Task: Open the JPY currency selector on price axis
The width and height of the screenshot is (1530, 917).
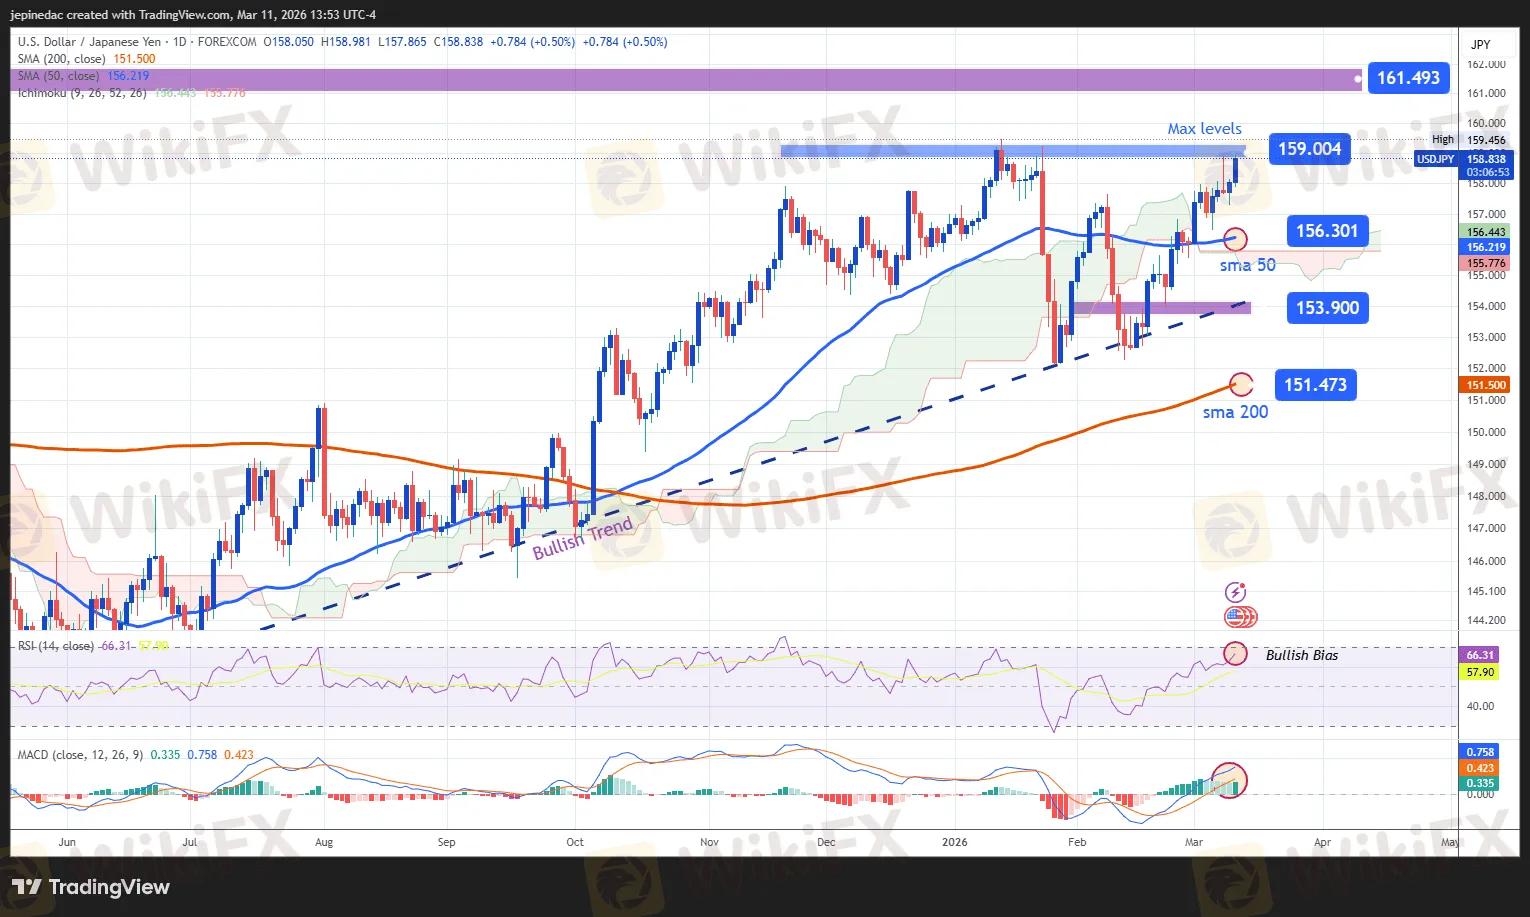Action: coord(1480,45)
